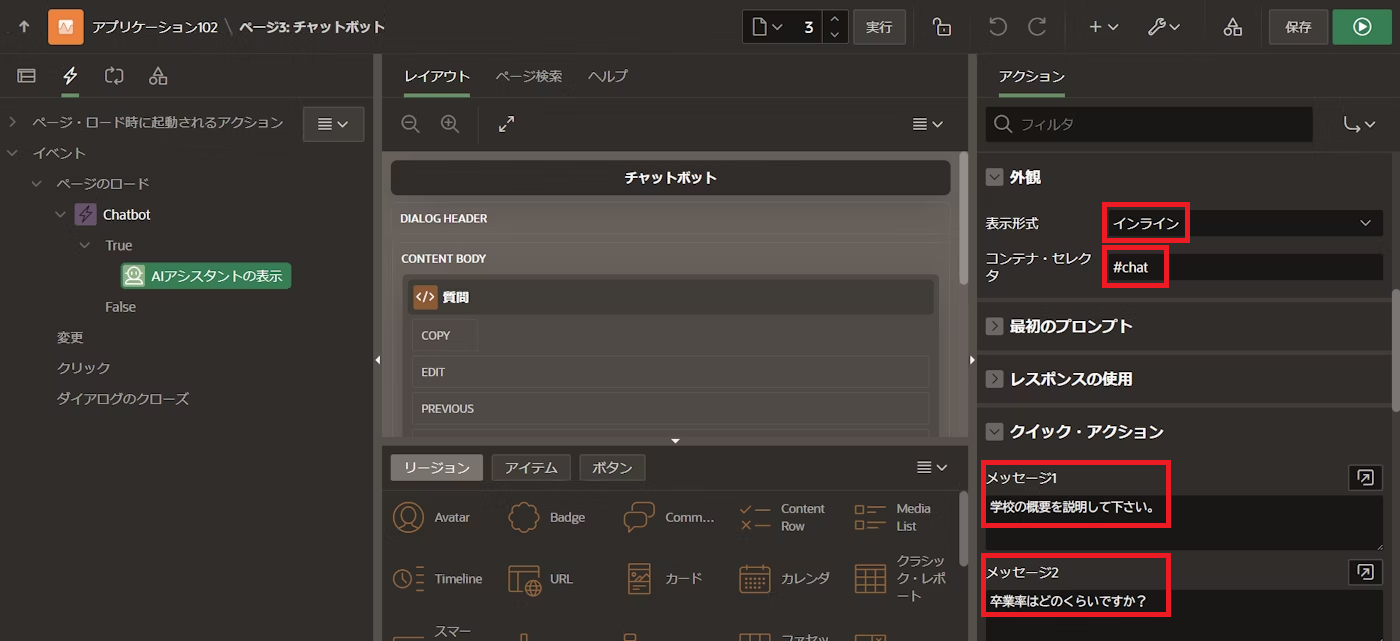Select the 変更 event node
Image resolution: width=1400 pixels, height=641 pixels.
(x=70, y=338)
